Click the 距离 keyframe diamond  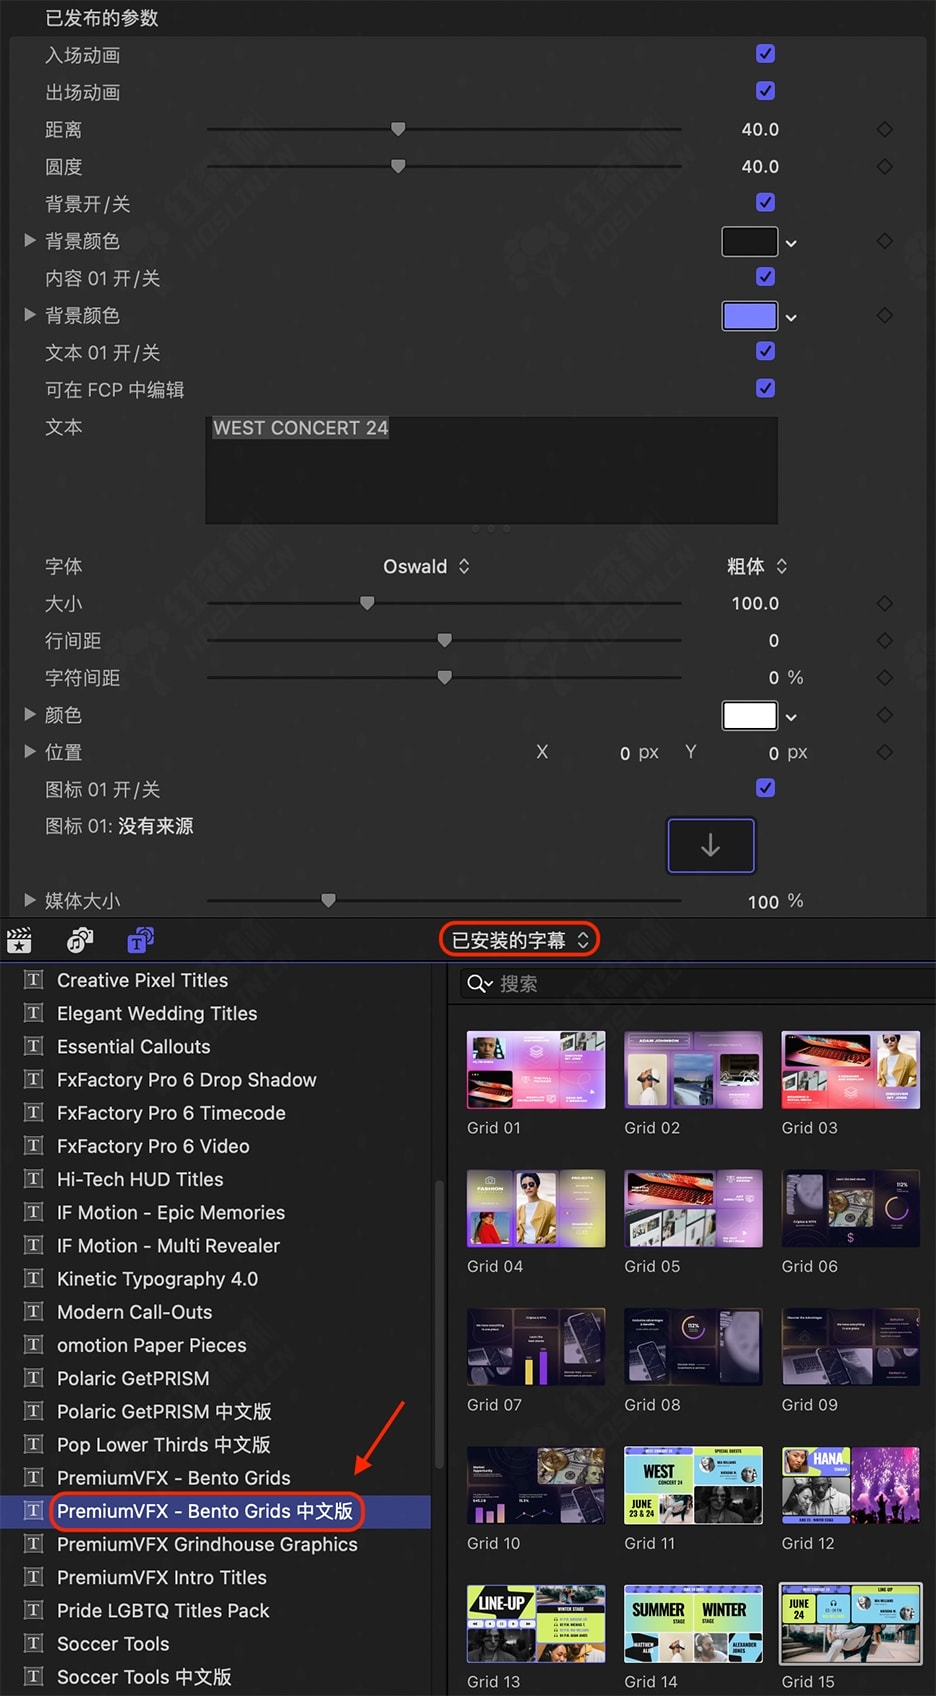pos(885,129)
